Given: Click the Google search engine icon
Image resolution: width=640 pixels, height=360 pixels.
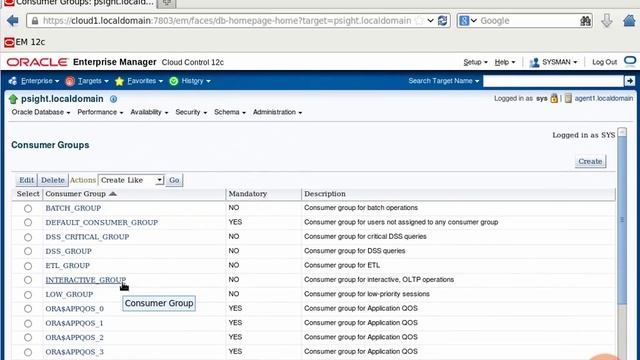Looking at the screenshot, I should (x=464, y=20).
